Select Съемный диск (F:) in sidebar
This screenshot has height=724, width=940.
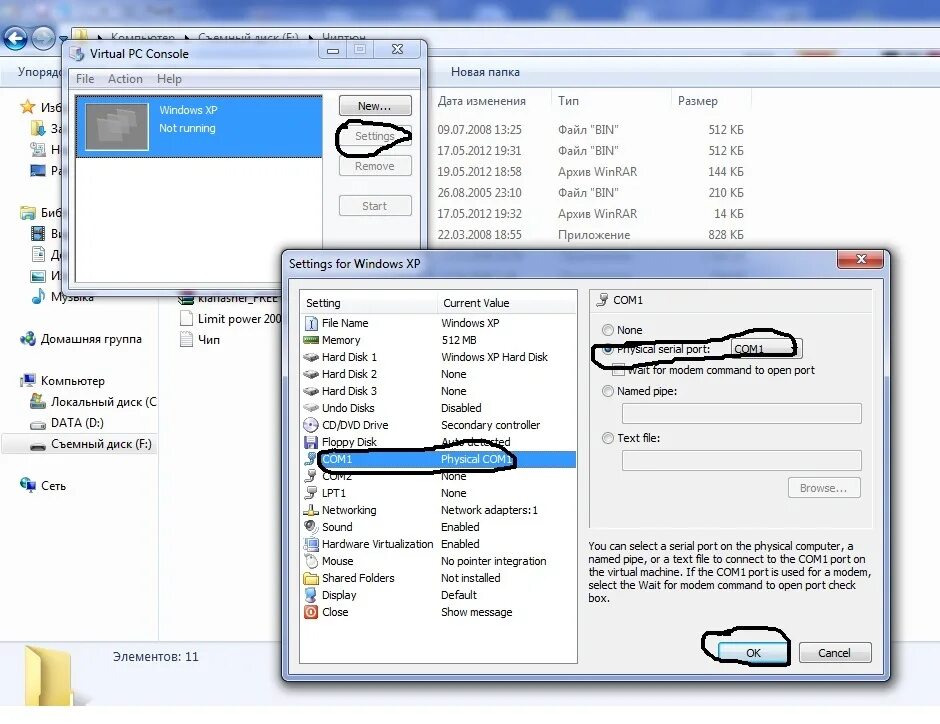tap(101, 444)
